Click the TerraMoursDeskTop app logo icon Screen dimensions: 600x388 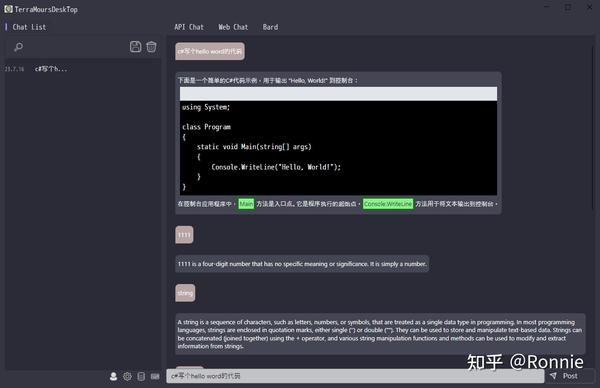pyautogui.click(x=8, y=9)
